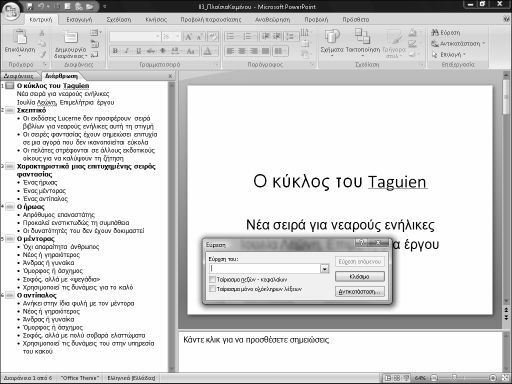Switch to the Πρόσθετα ribbon tab

pos(356,20)
